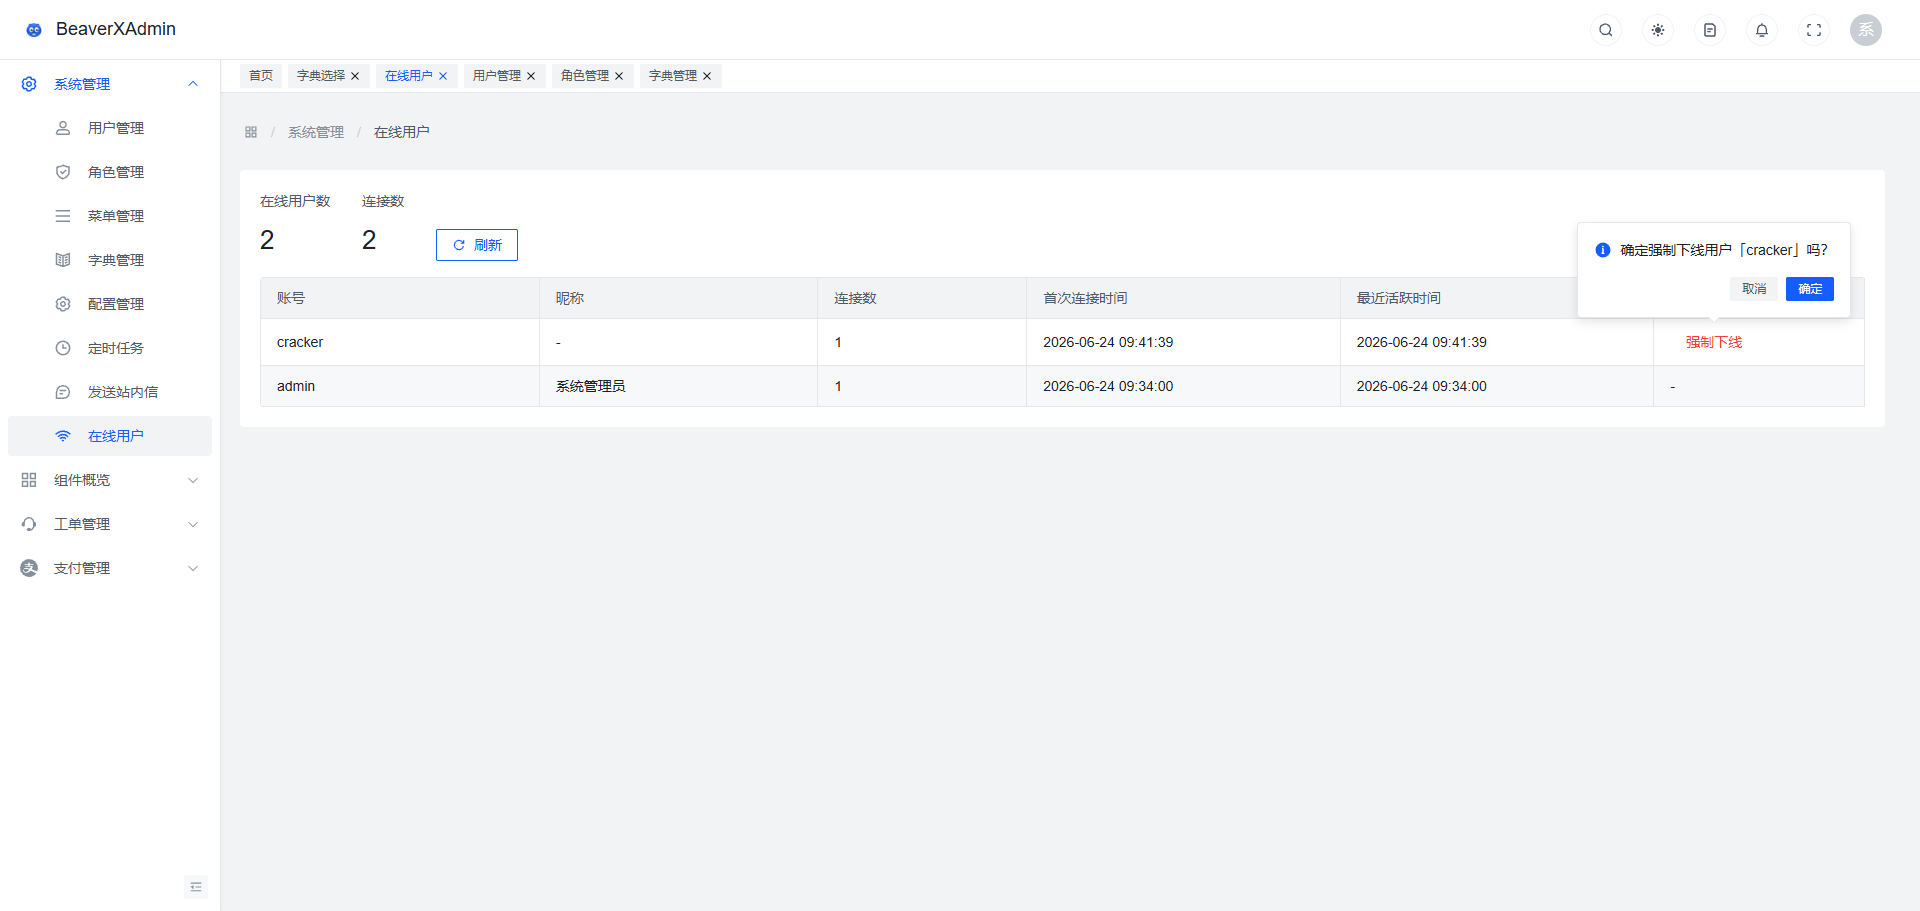
Task: Close the 角色管理 tab
Action: pos(619,76)
